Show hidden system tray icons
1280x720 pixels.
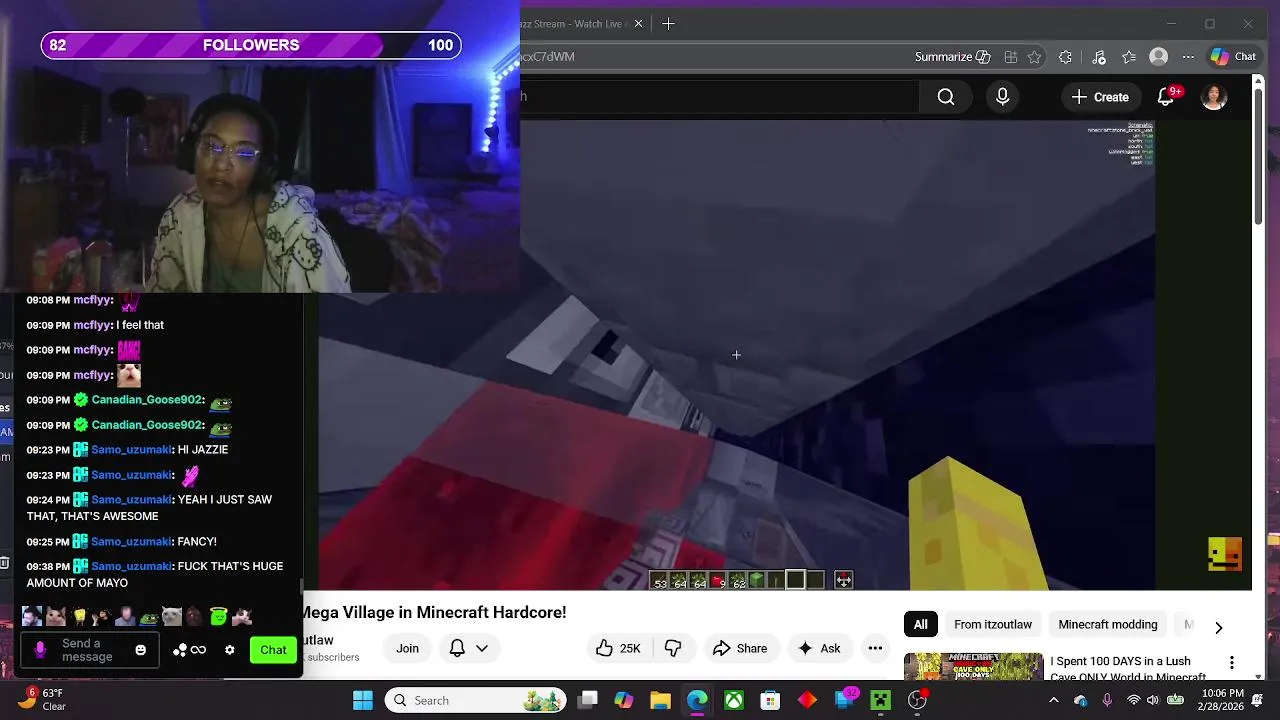1053,700
